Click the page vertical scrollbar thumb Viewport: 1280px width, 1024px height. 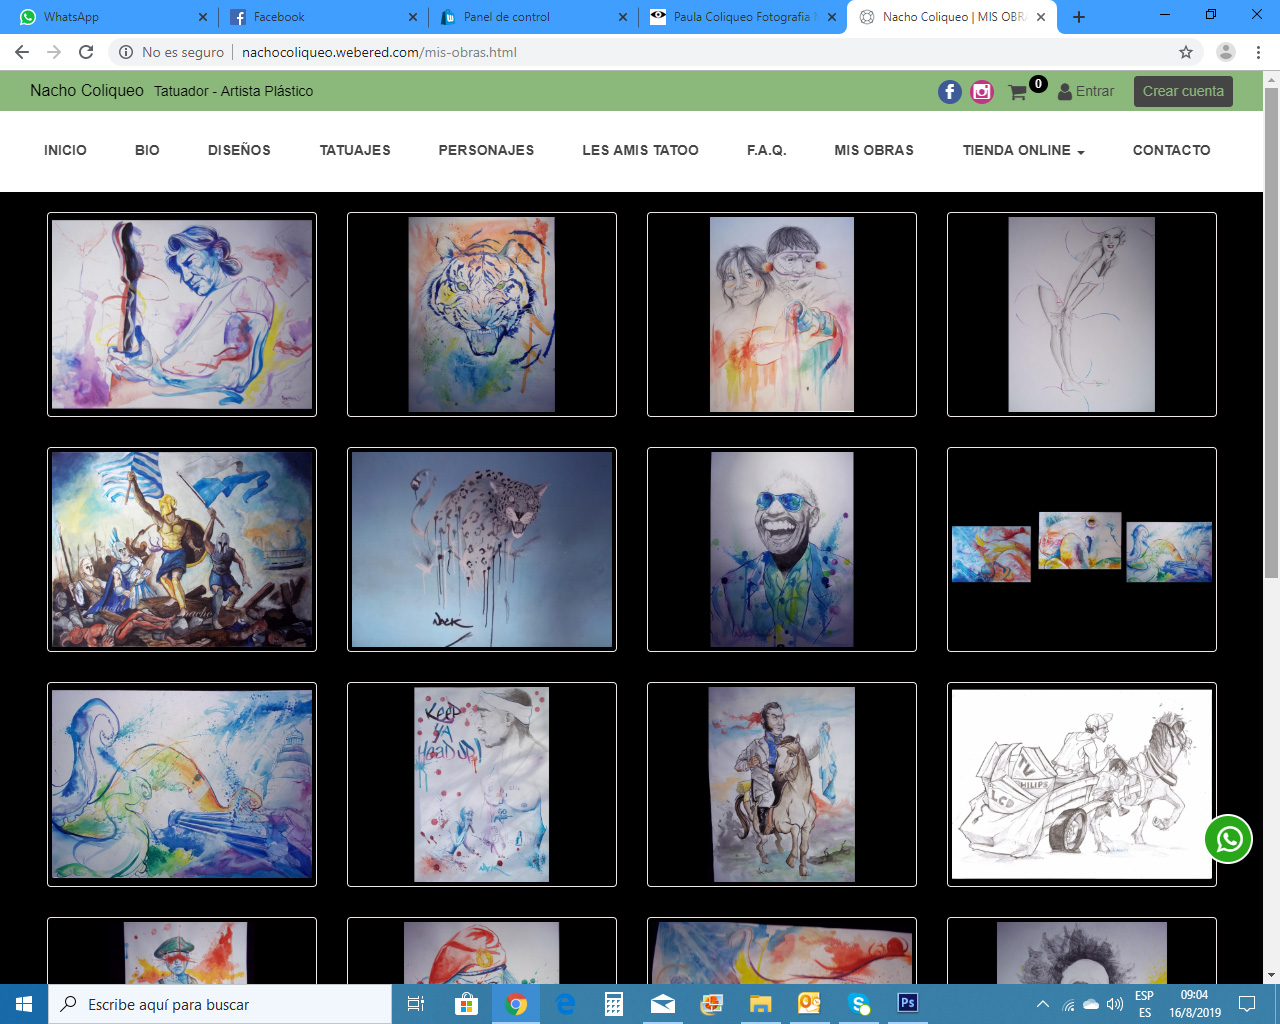[x=1271, y=333]
